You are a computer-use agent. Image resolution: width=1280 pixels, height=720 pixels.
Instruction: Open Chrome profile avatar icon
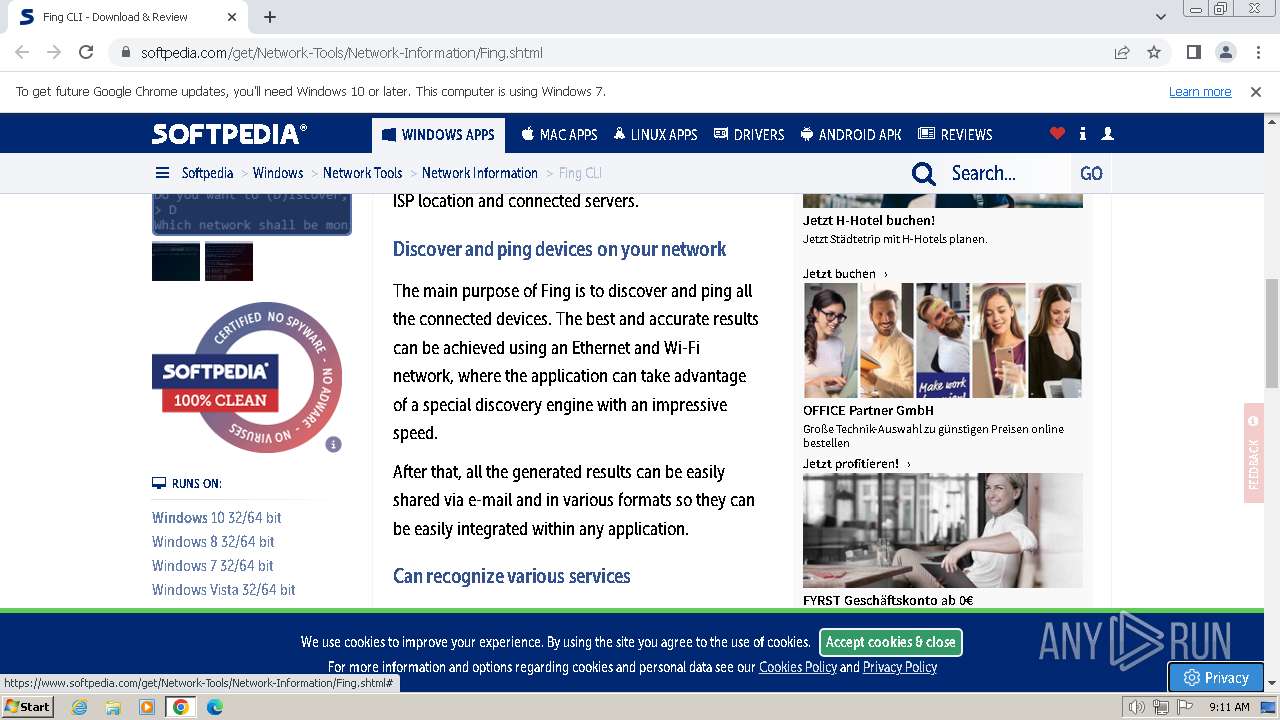[1225, 53]
